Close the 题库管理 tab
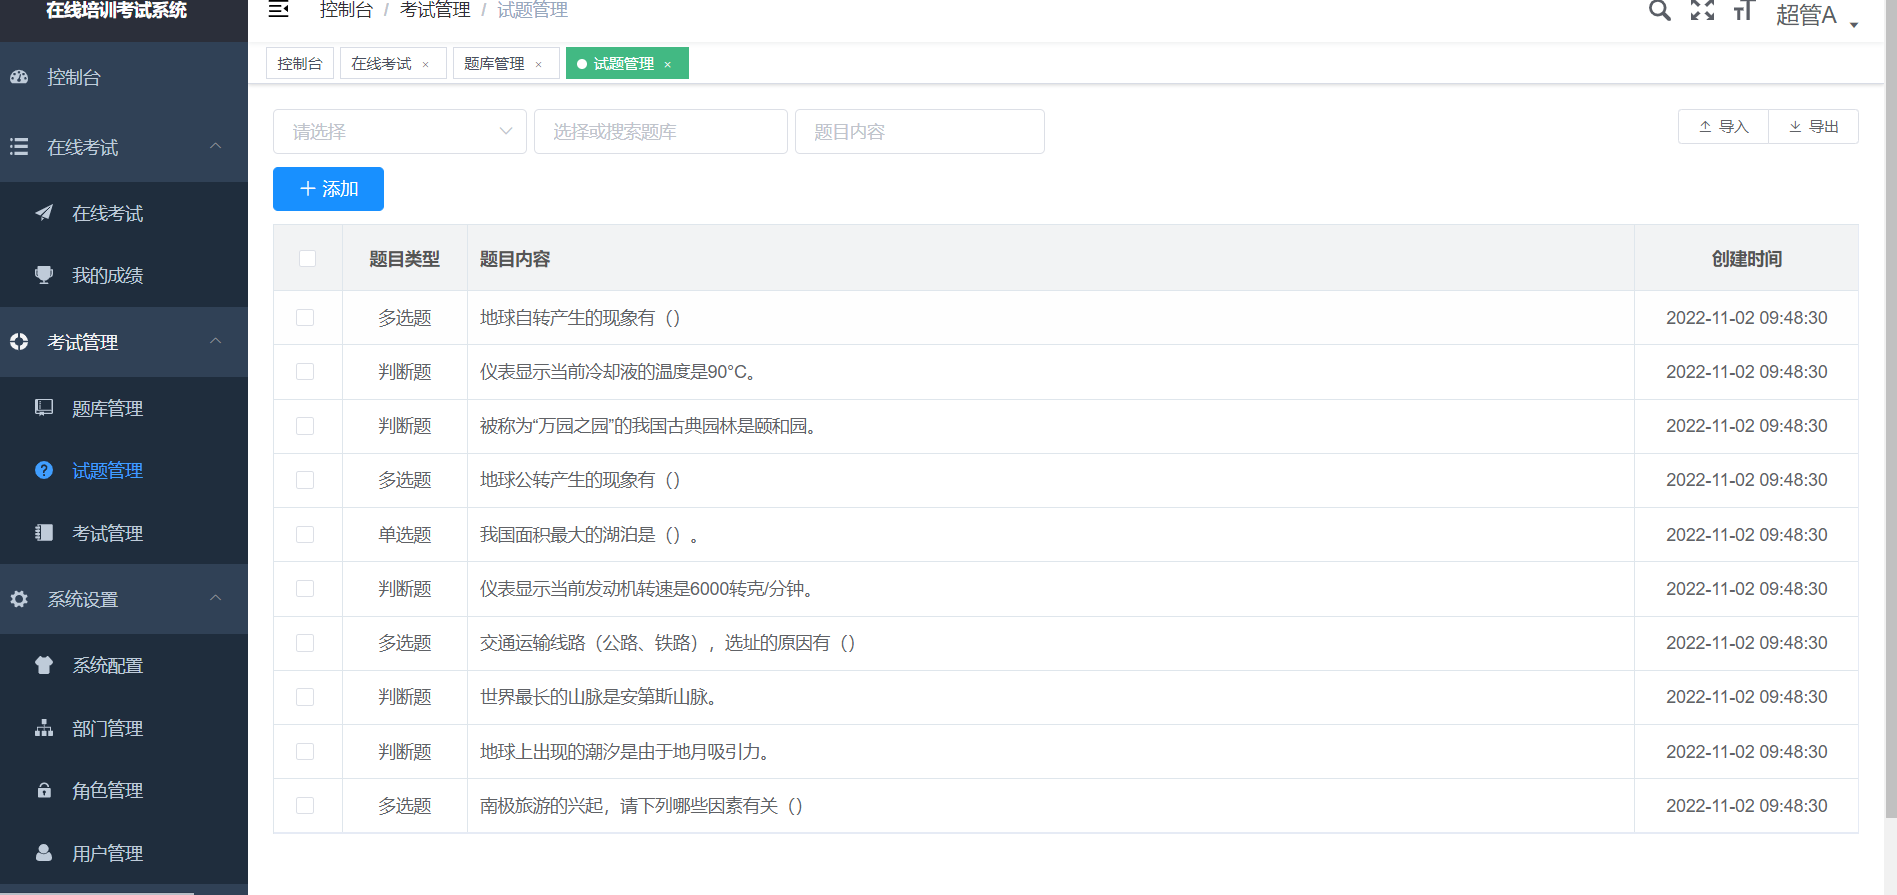The image size is (1897, 895). pos(538,65)
